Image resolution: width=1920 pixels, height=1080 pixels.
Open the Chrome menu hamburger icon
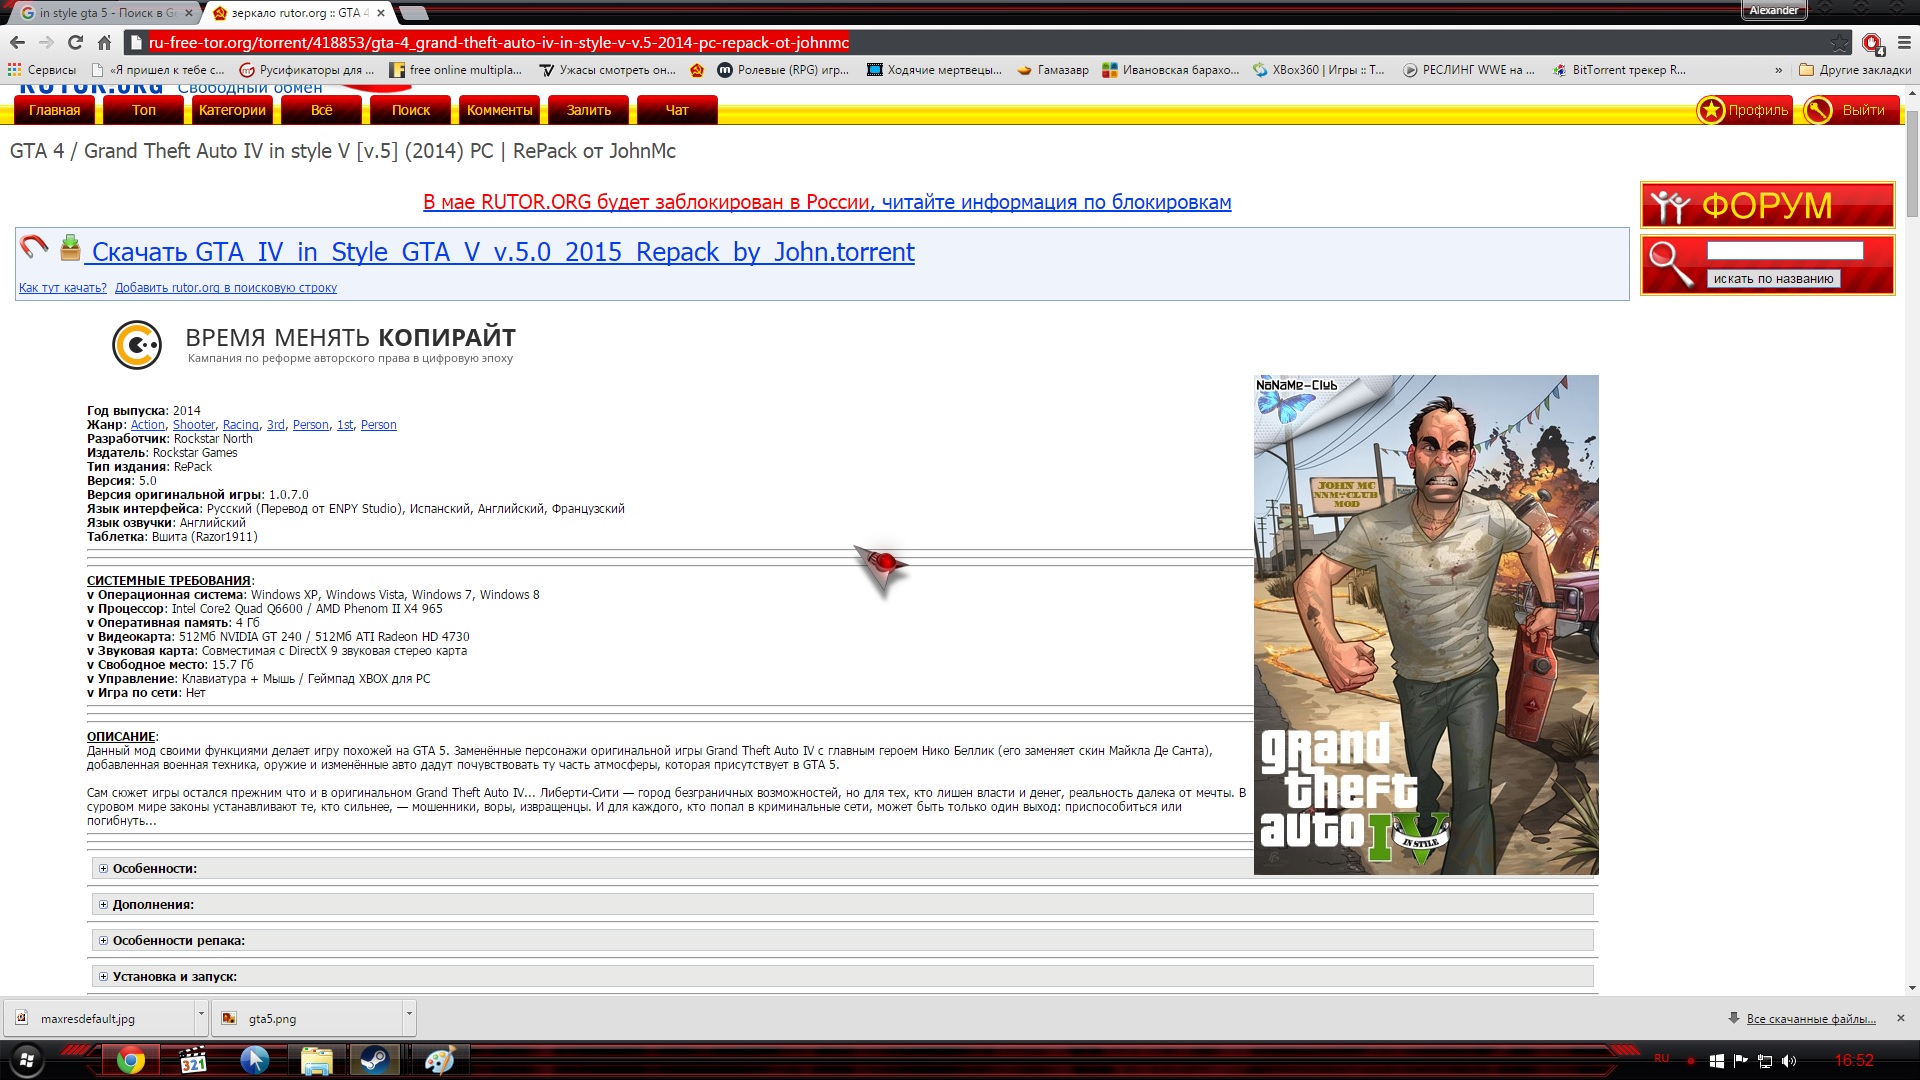pyautogui.click(x=1904, y=43)
